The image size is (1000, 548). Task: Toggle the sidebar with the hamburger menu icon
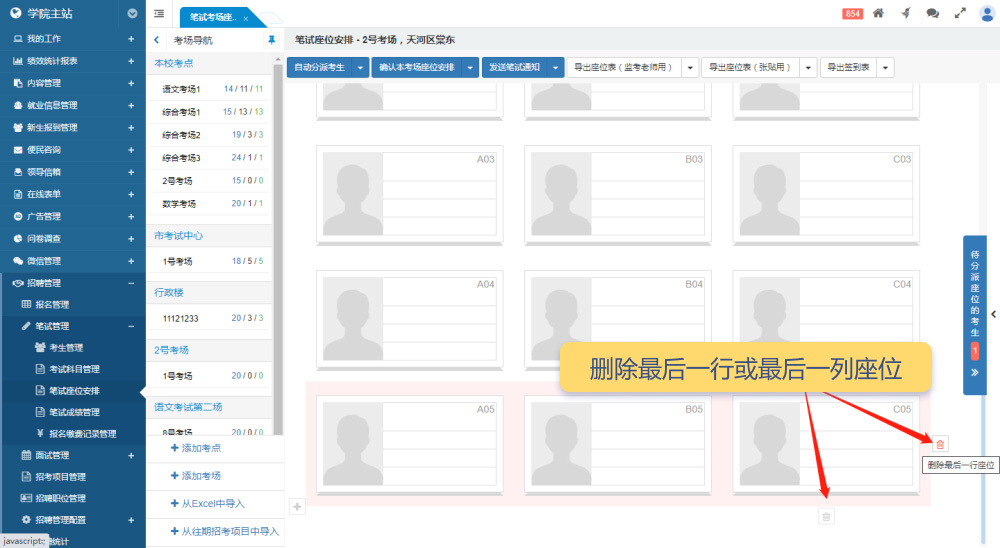tap(160, 14)
